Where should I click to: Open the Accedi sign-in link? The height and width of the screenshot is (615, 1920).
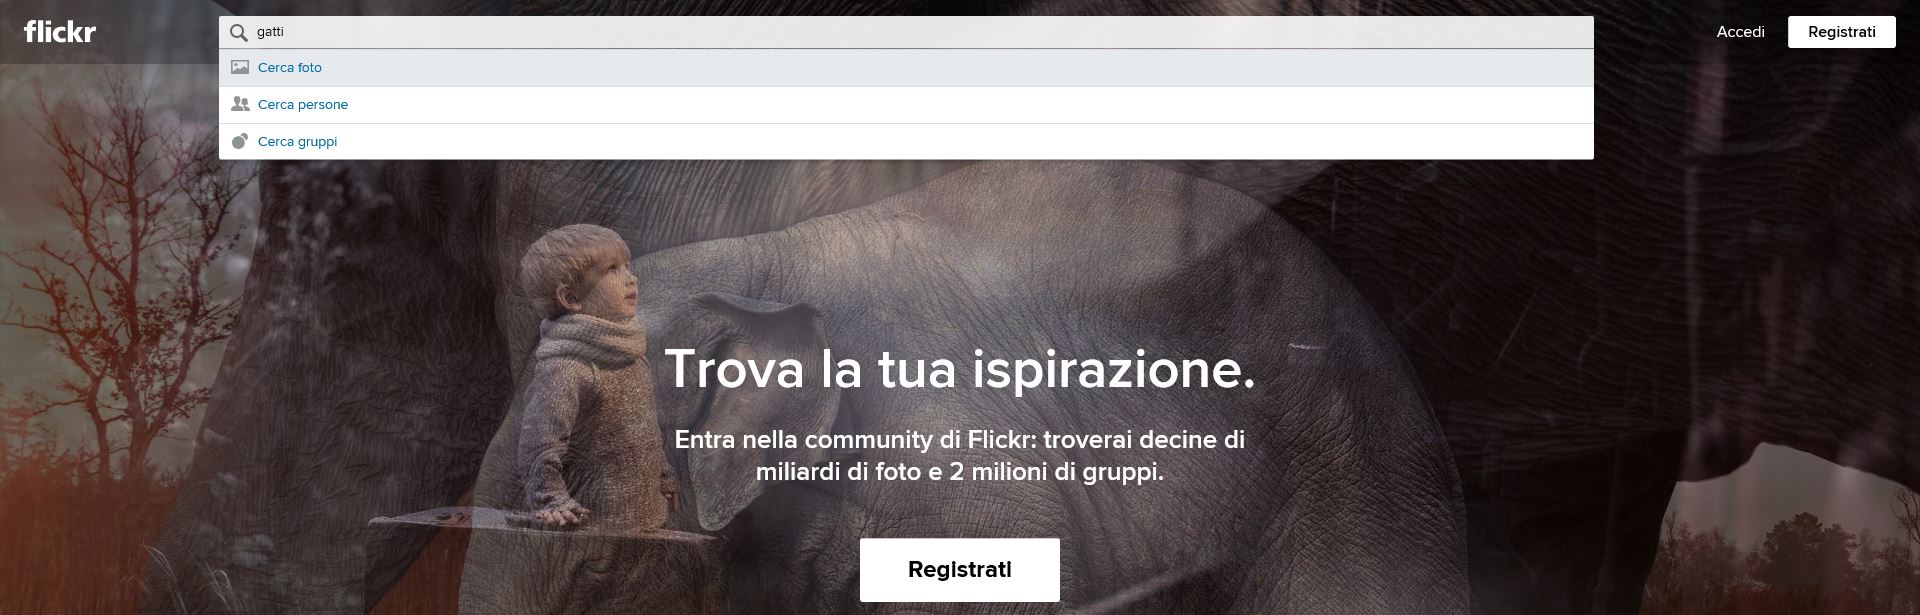1740,32
